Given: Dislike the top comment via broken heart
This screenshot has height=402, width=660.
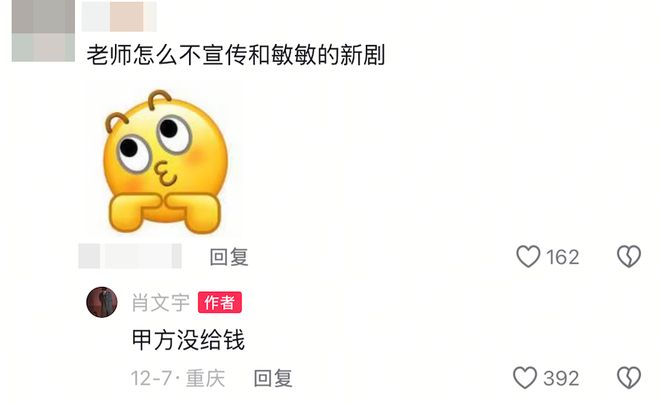Looking at the screenshot, I should pos(629,256).
